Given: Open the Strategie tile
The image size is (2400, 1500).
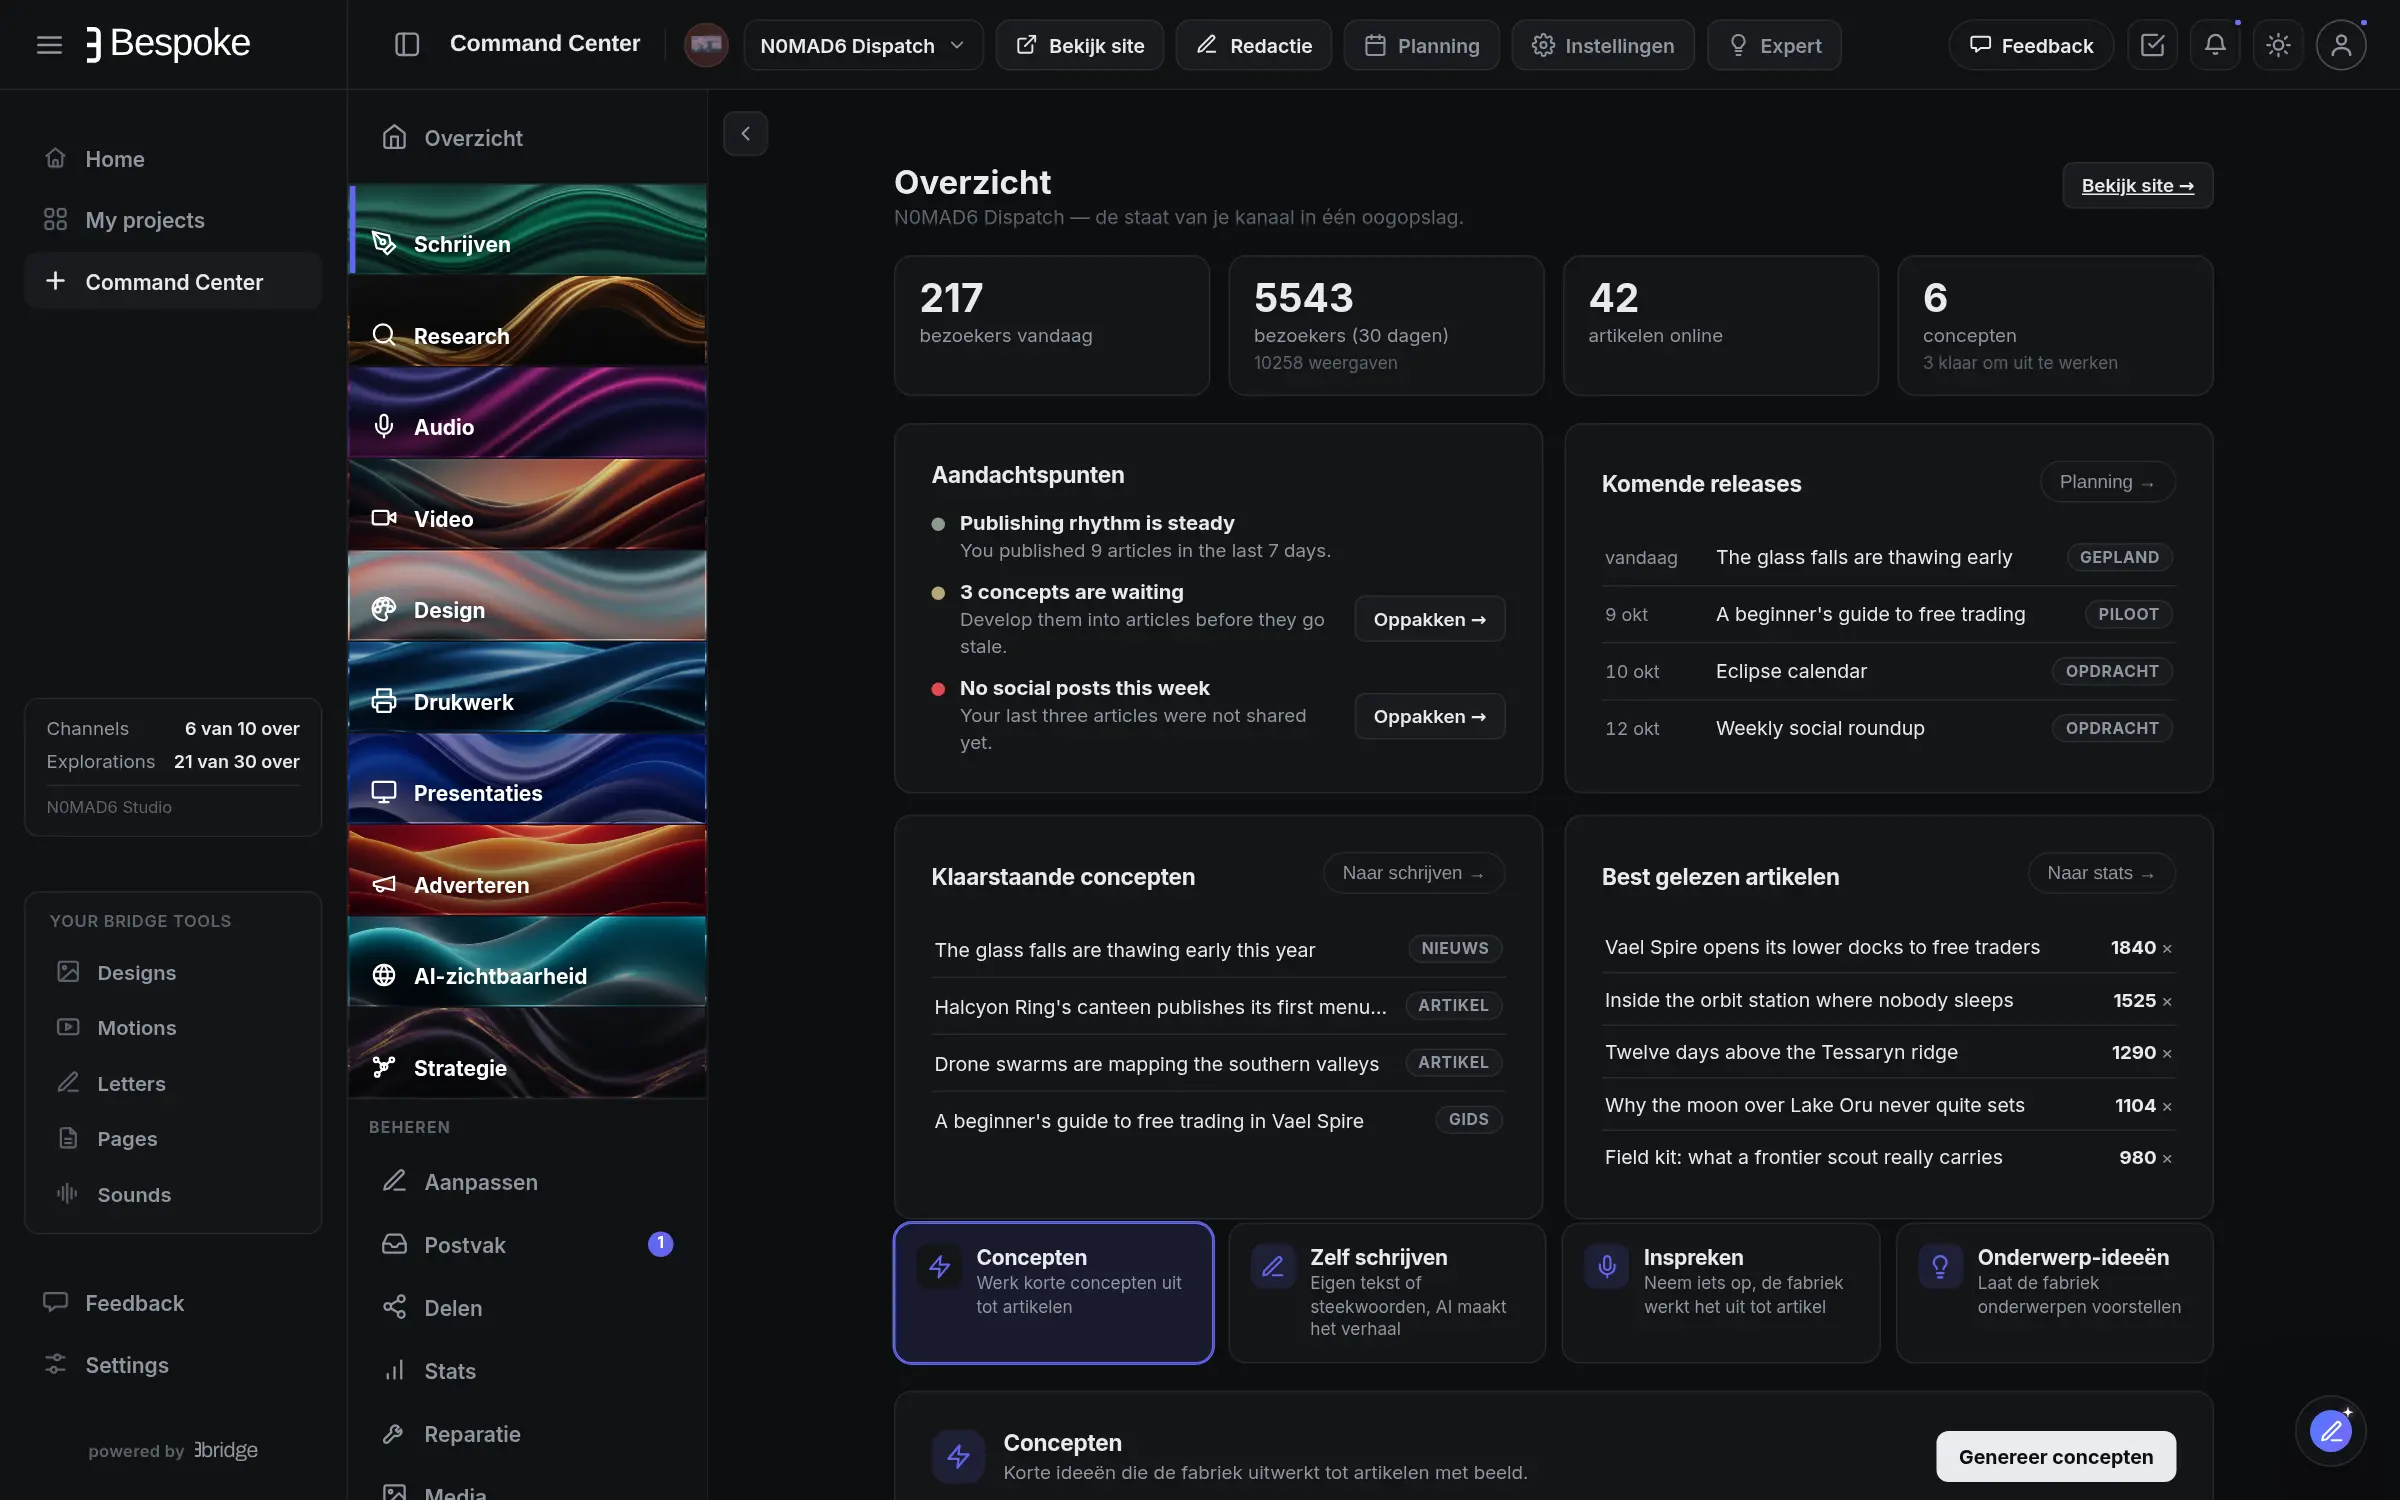Looking at the screenshot, I should (x=527, y=1053).
